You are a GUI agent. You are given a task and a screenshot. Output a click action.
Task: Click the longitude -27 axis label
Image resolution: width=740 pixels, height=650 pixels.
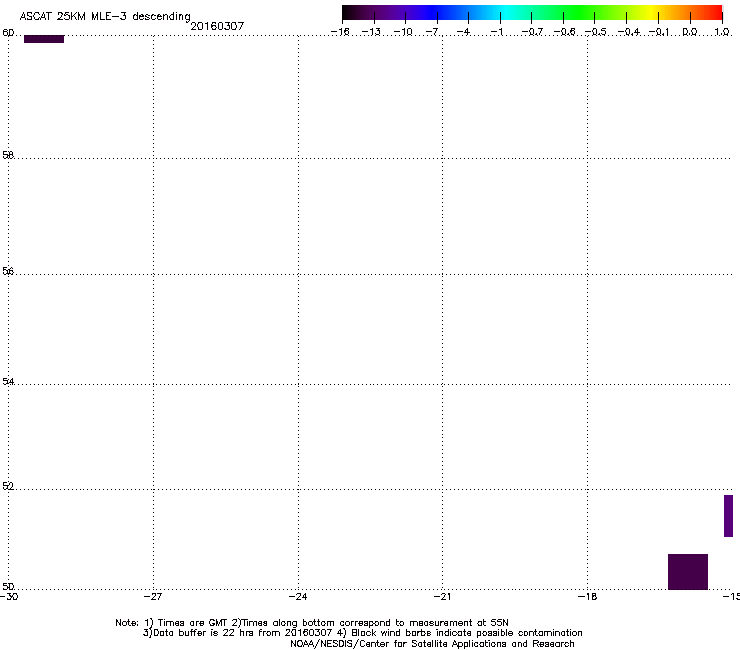[153, 597]
